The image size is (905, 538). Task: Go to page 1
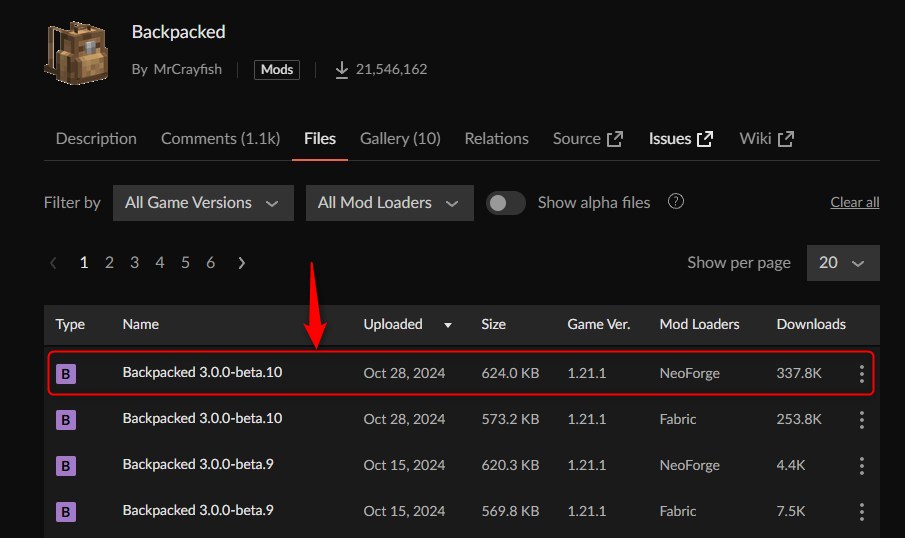[84, 263]
